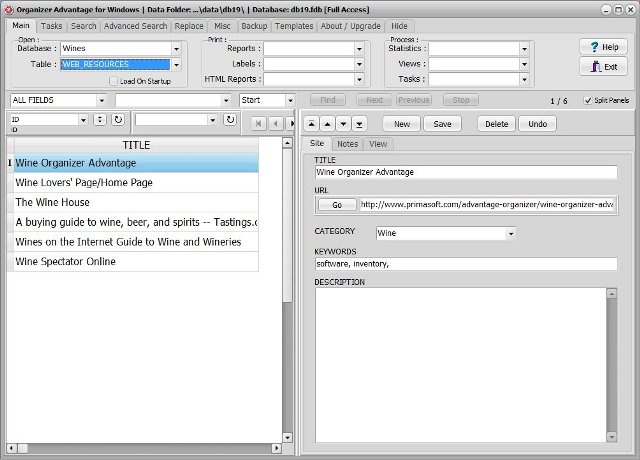The width and height of the screenshot is (640, 460).
Task: Open the Templates tab
Action: pyautogui.click(x=294, y=26)
